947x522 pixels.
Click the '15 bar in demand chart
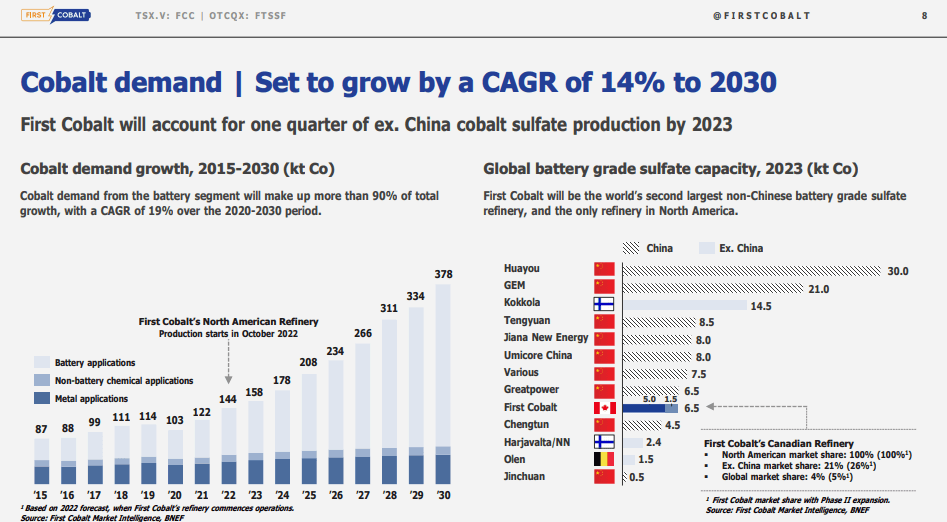pyautogui.click(x=41, y=461)
